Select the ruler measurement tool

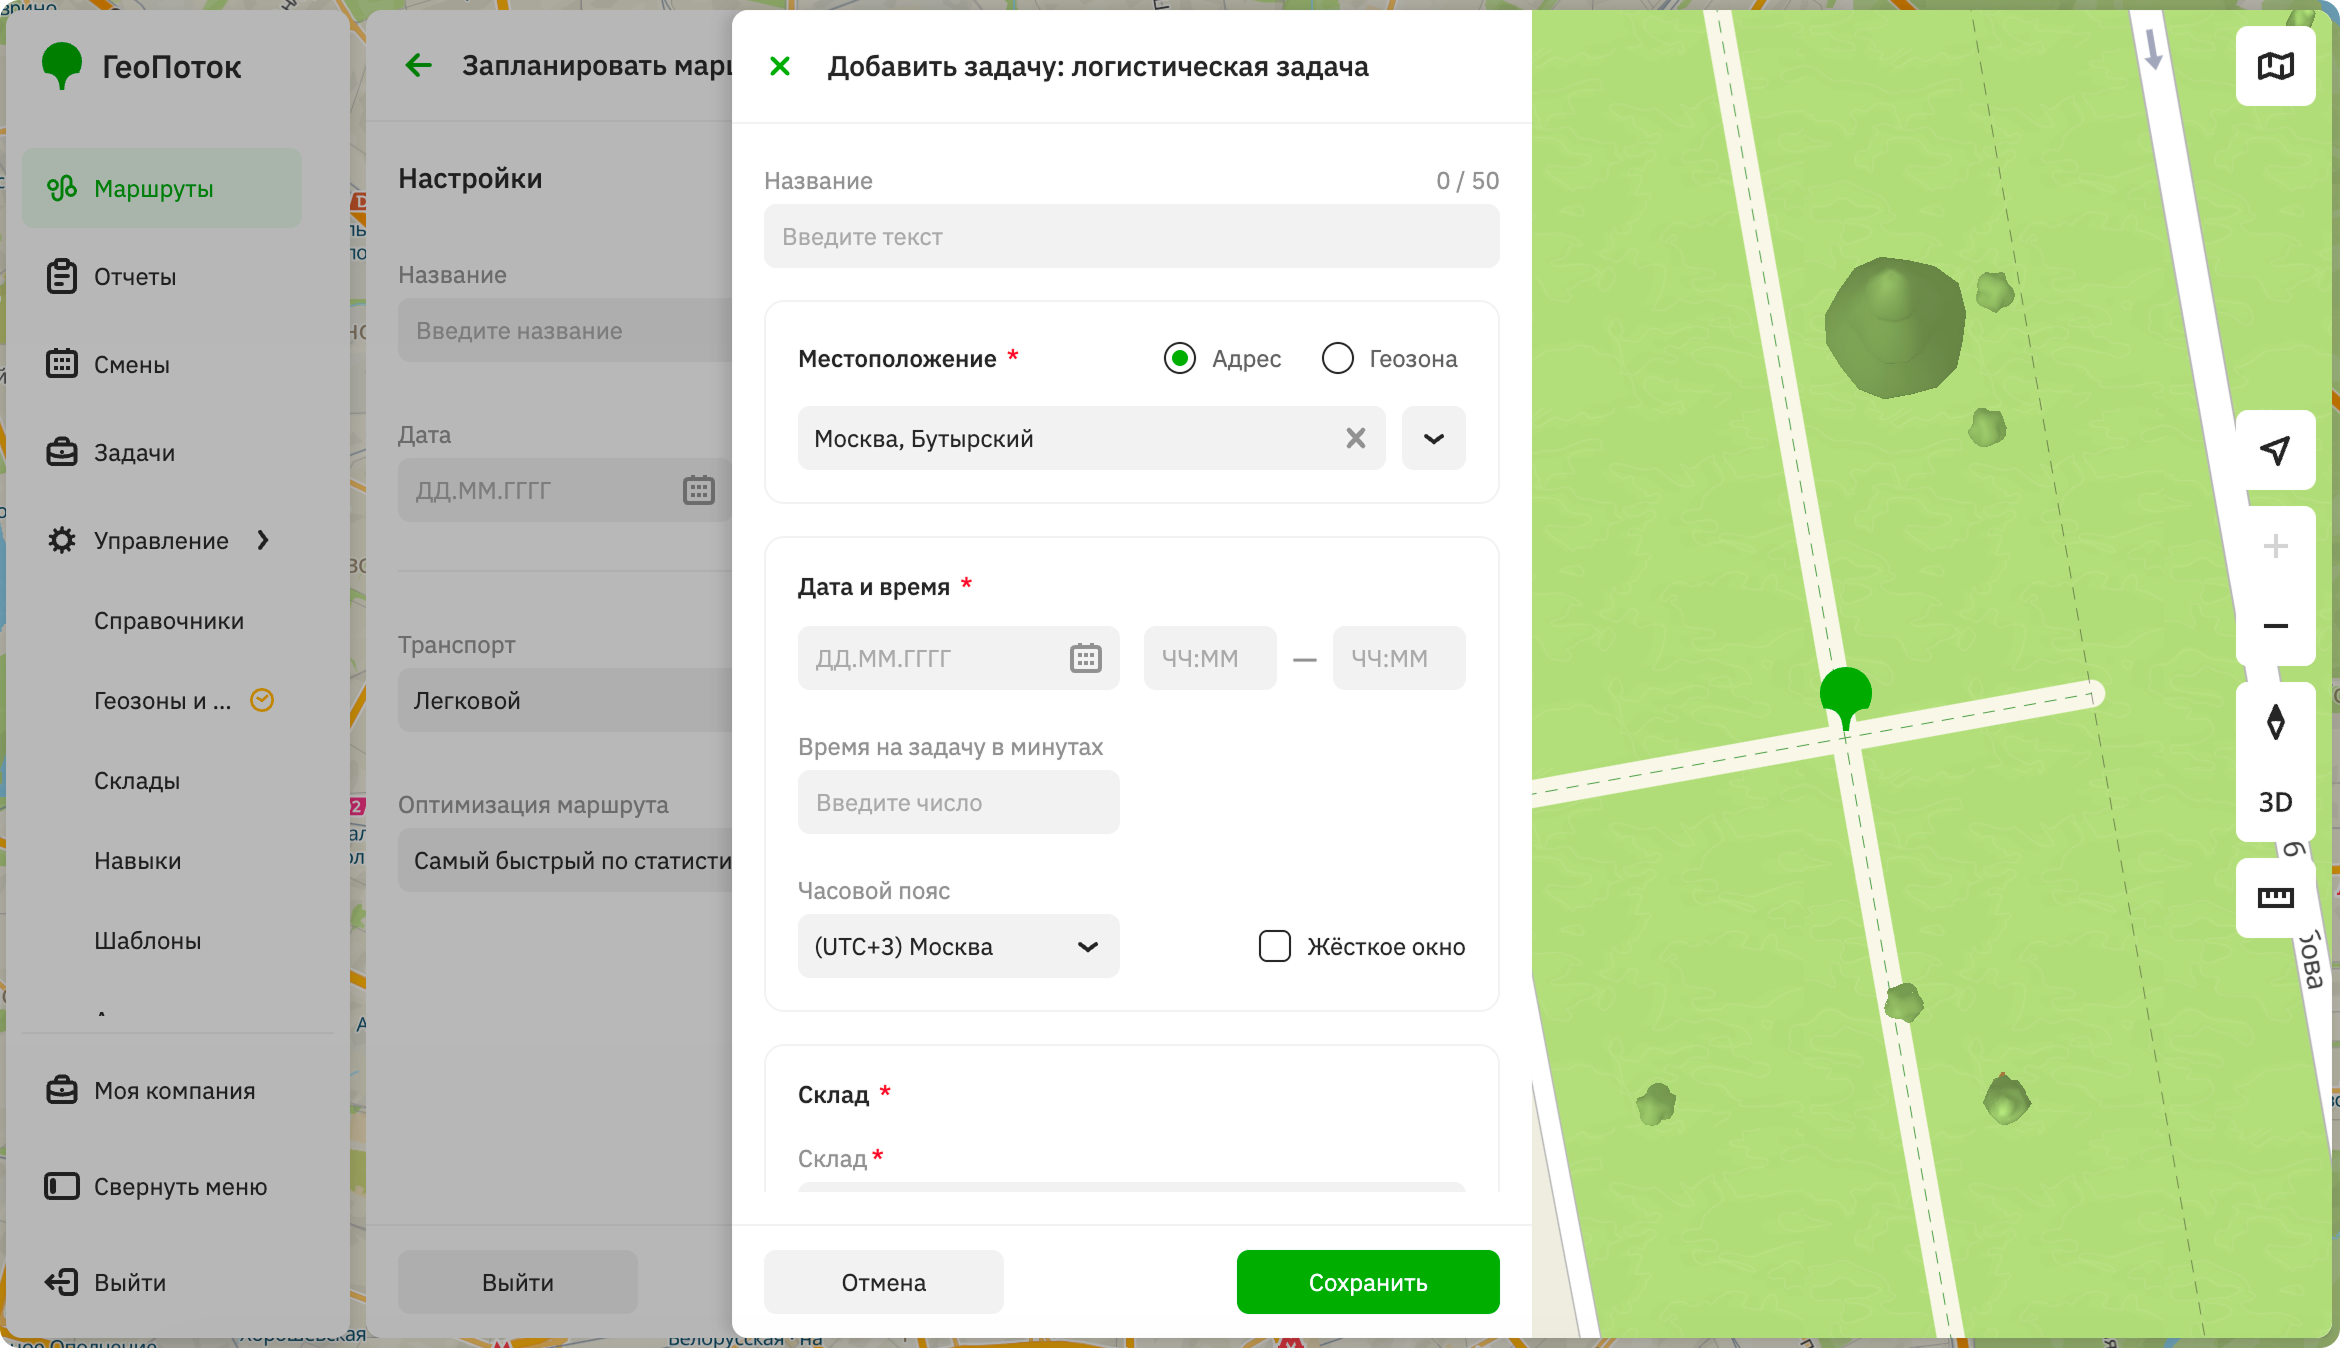click(2276, 898)
